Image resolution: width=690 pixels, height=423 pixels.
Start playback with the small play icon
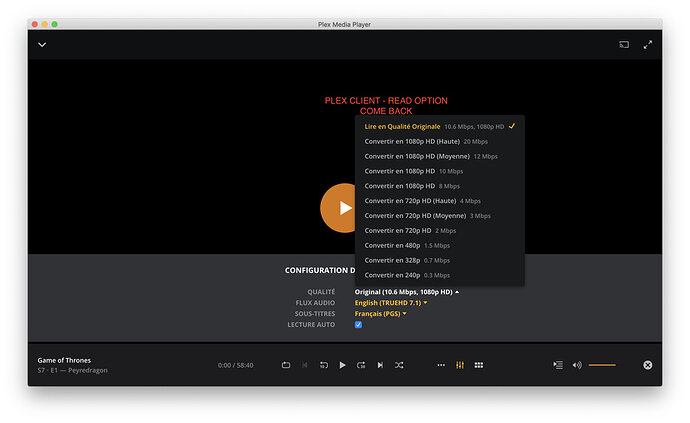point(342,365)
